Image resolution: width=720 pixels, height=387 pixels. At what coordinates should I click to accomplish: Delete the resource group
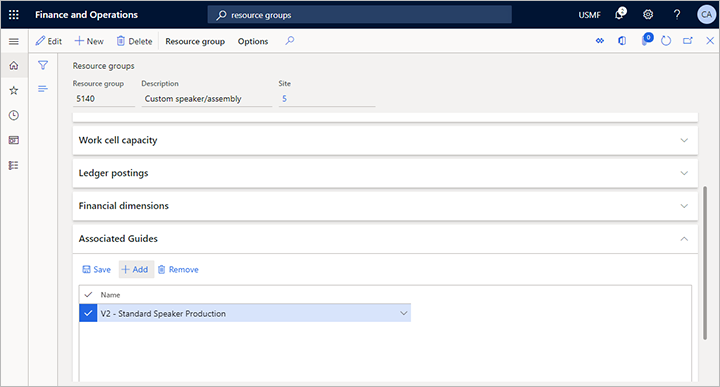pos(134,41)
